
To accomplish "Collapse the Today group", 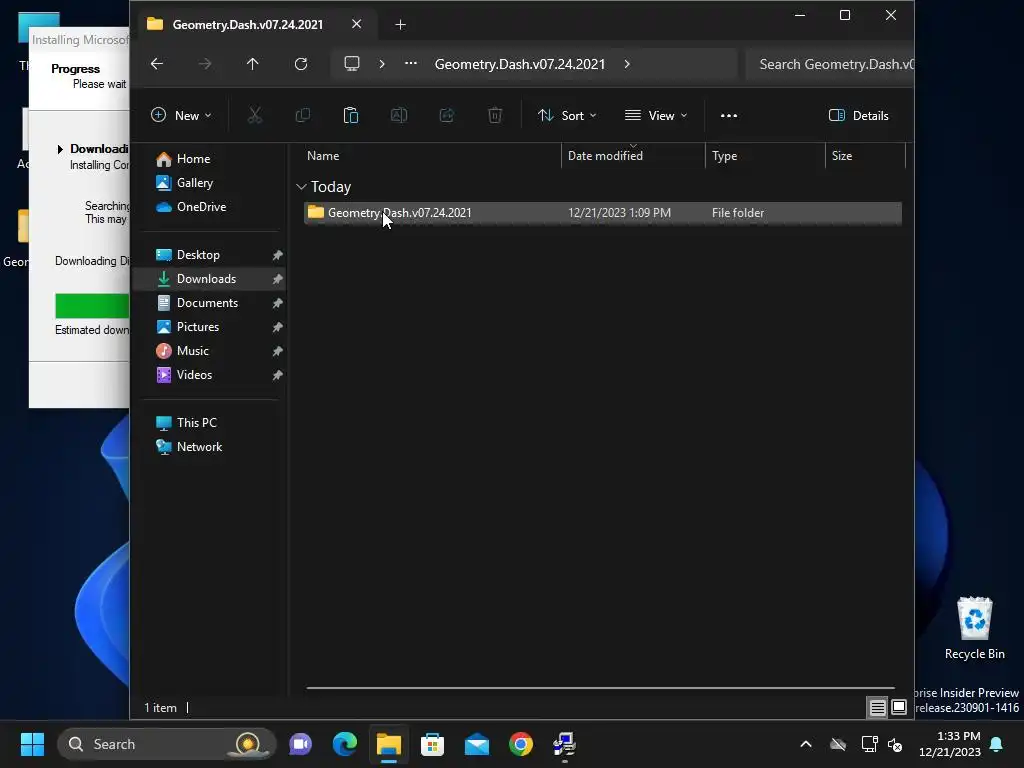I will point(301,187).
